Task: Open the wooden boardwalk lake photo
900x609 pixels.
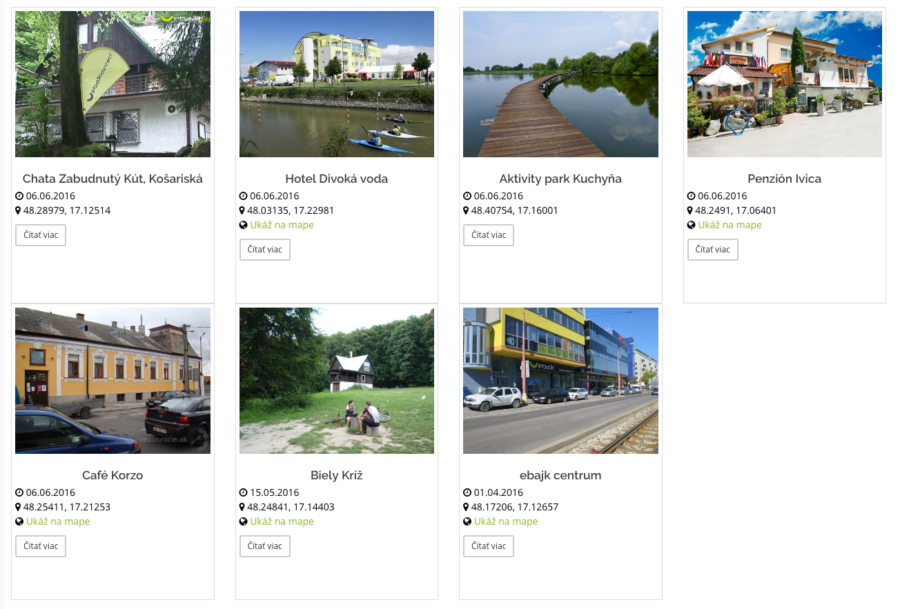Action: tap(561, 84)
